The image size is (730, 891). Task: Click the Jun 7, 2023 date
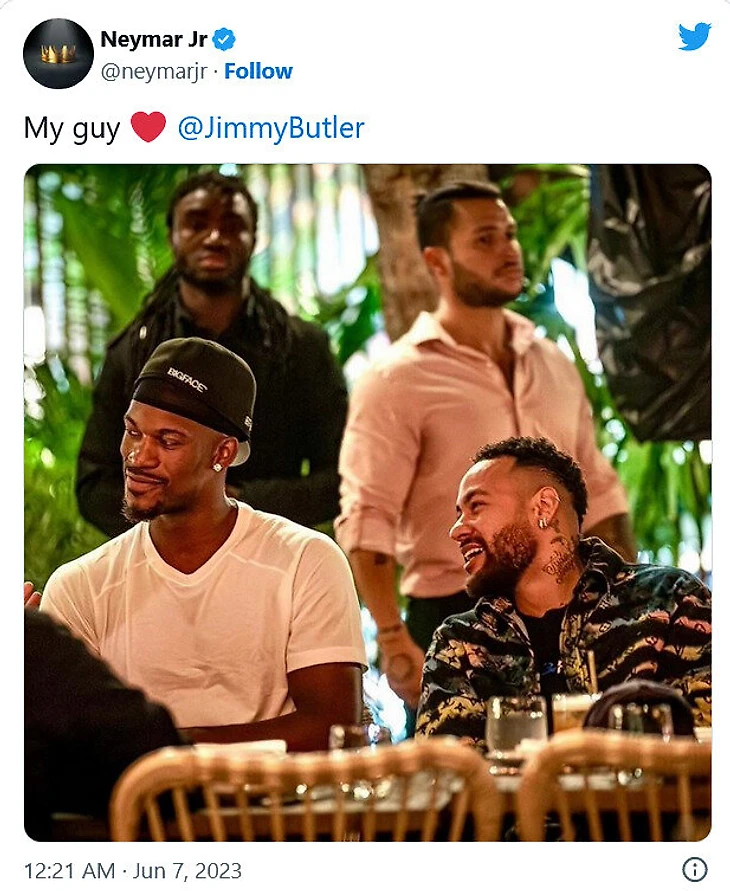tap(187, 871)
